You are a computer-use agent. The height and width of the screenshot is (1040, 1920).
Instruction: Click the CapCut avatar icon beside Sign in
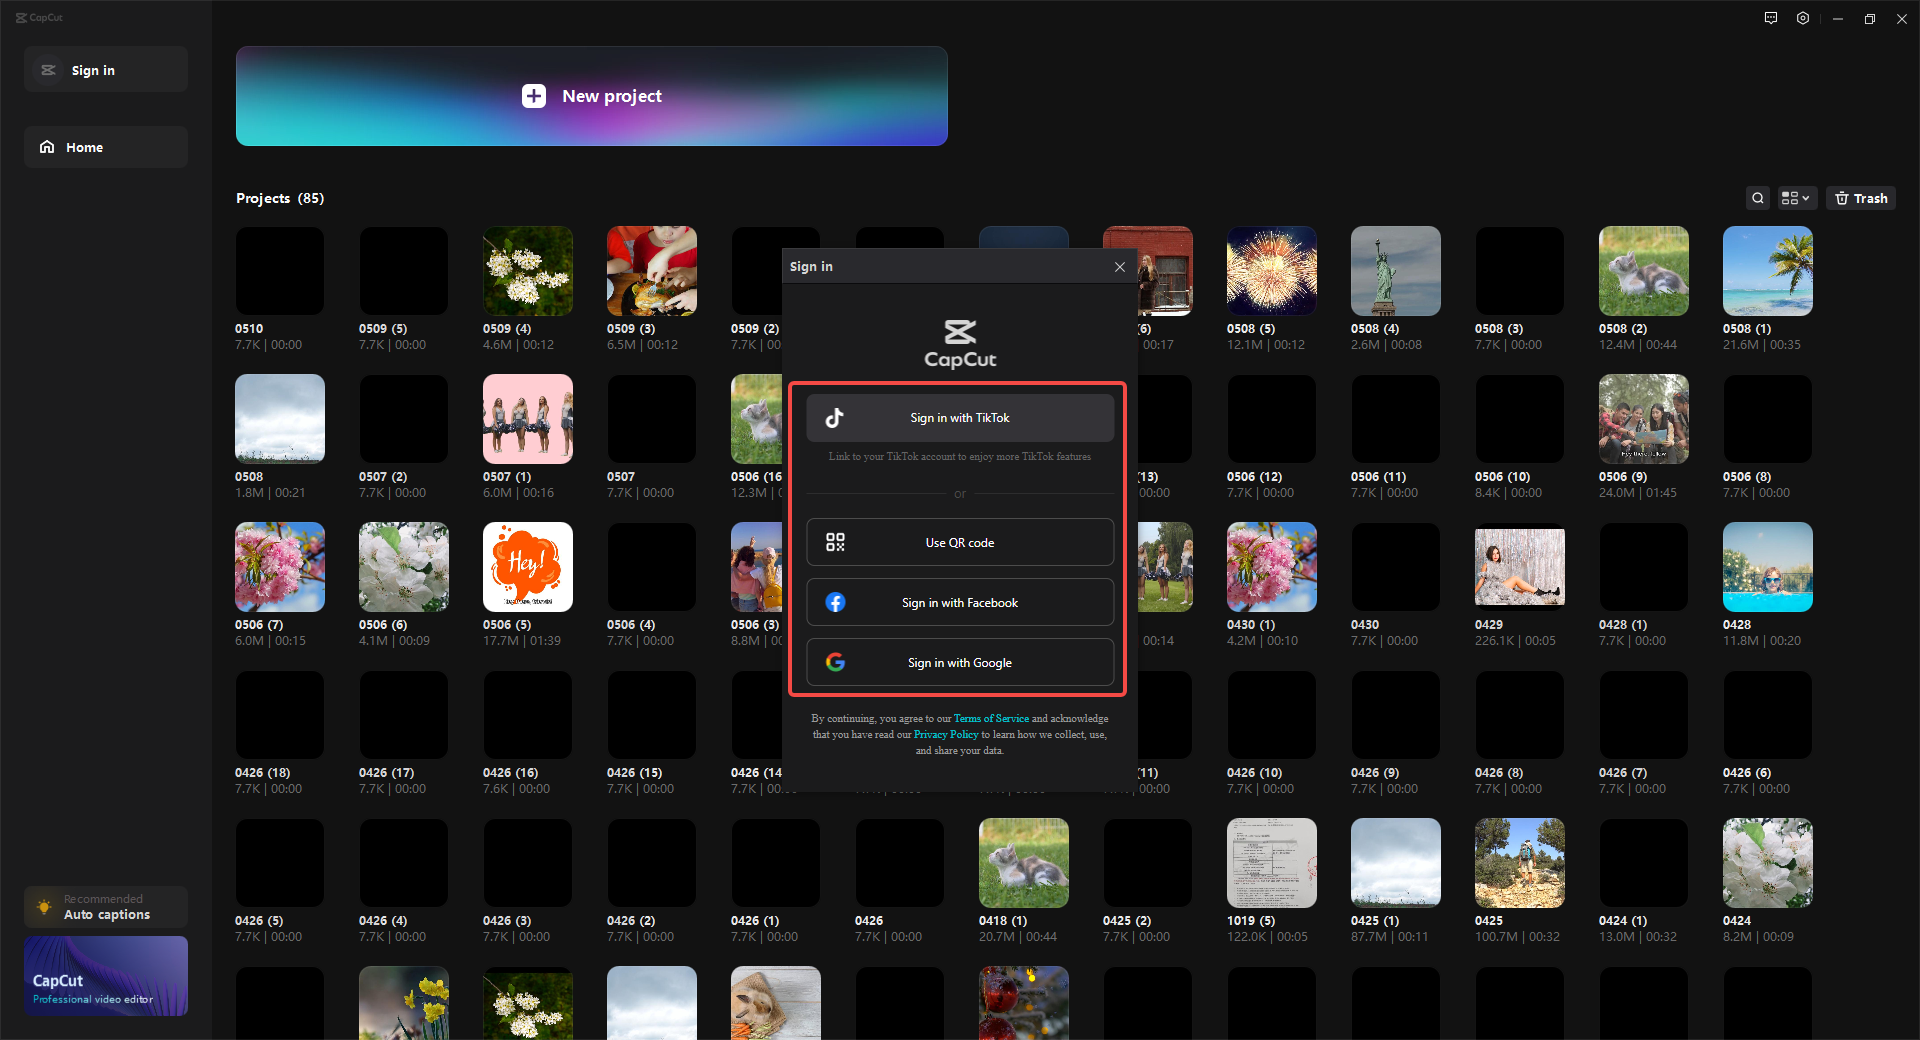click(48, 70)
